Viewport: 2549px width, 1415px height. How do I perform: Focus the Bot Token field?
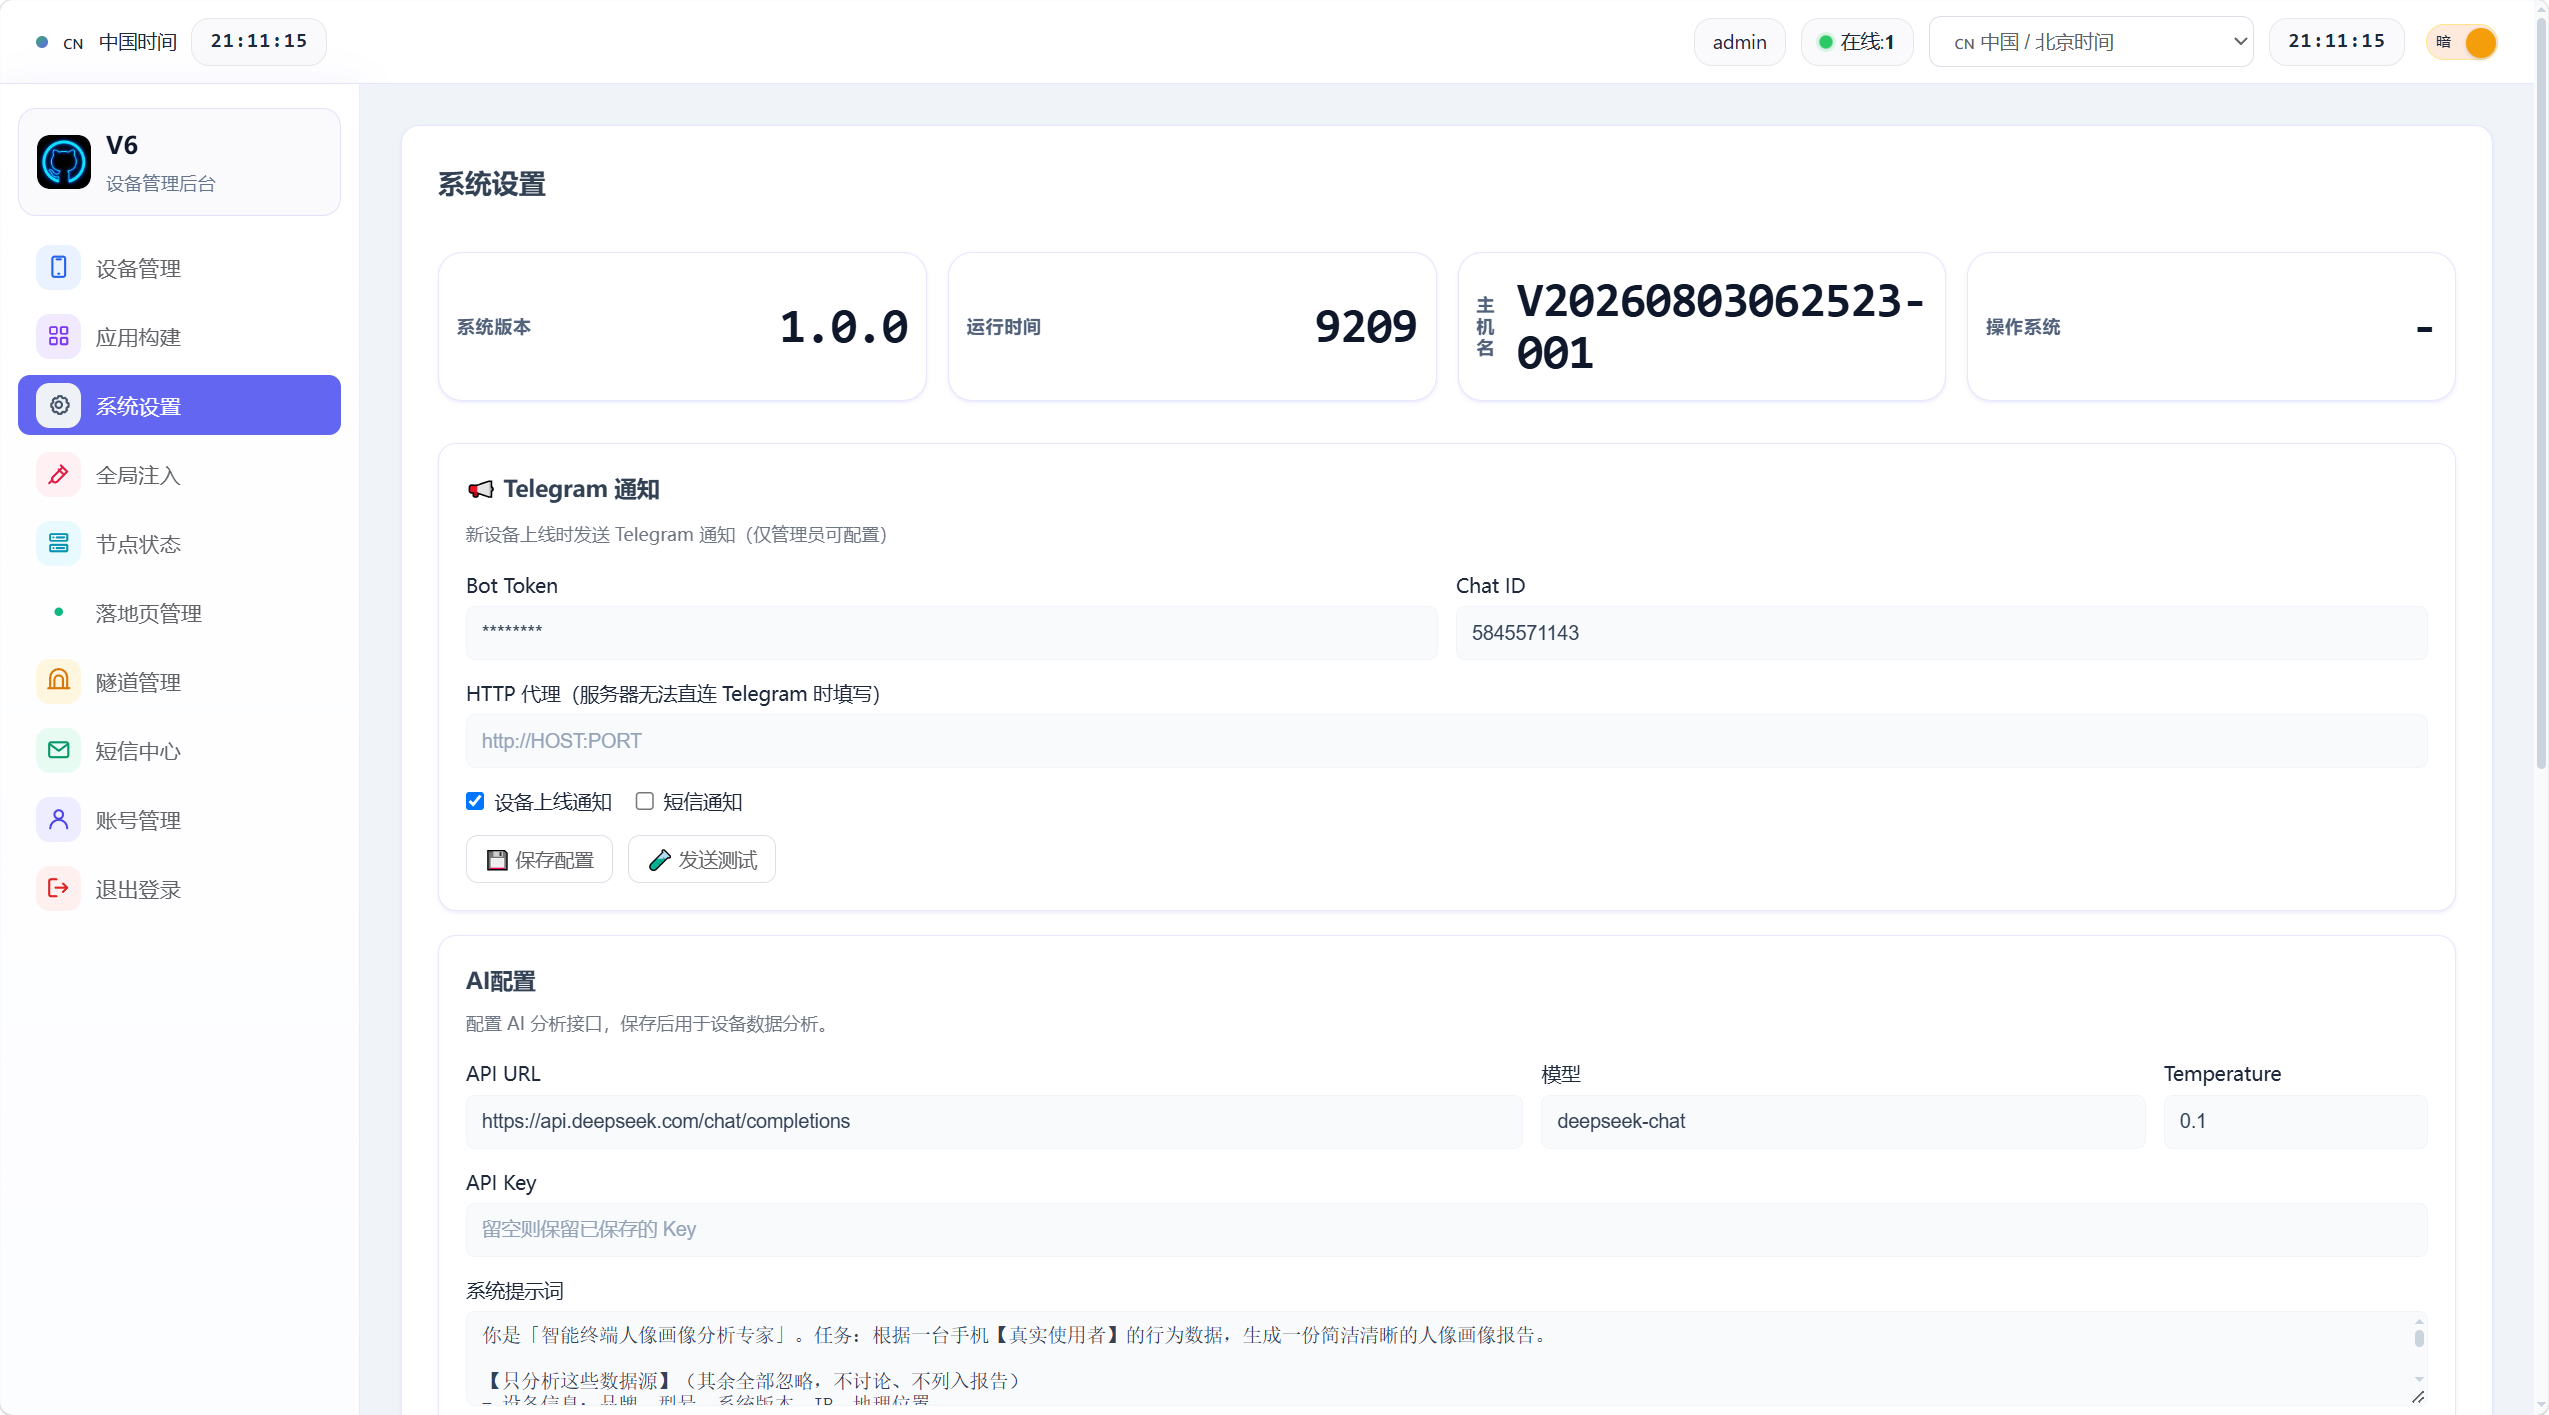952,633
